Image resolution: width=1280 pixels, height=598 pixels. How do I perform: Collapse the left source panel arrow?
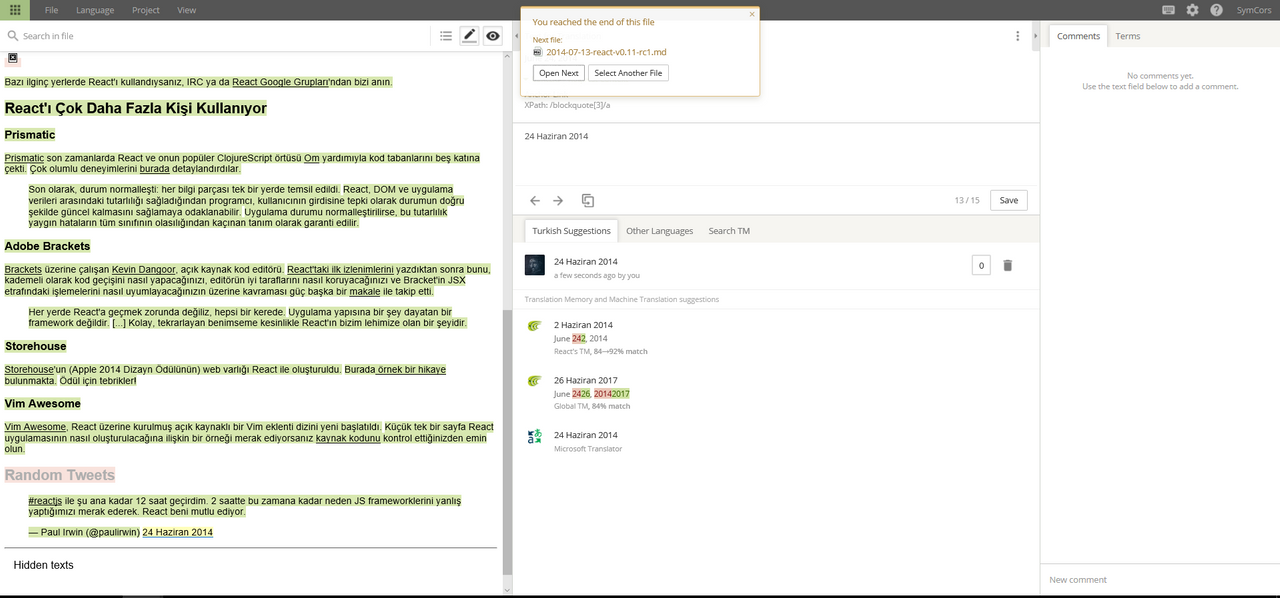pos(516,36)
